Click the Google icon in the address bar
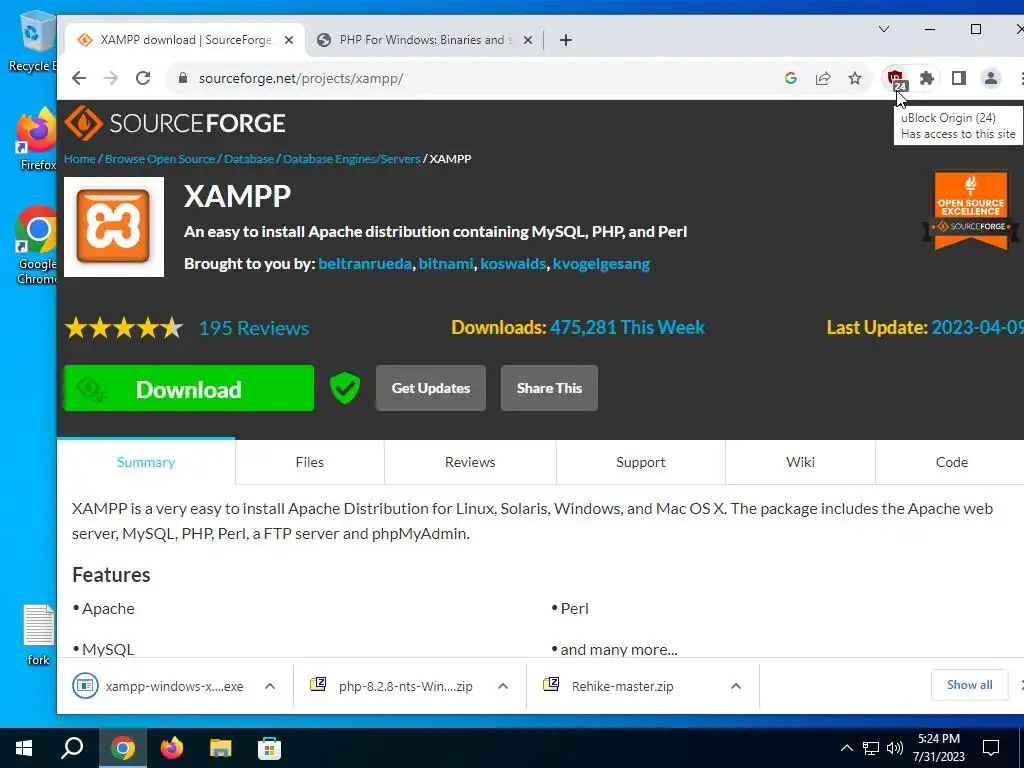This screenshot has width=1024, height=768. [791, 78]
